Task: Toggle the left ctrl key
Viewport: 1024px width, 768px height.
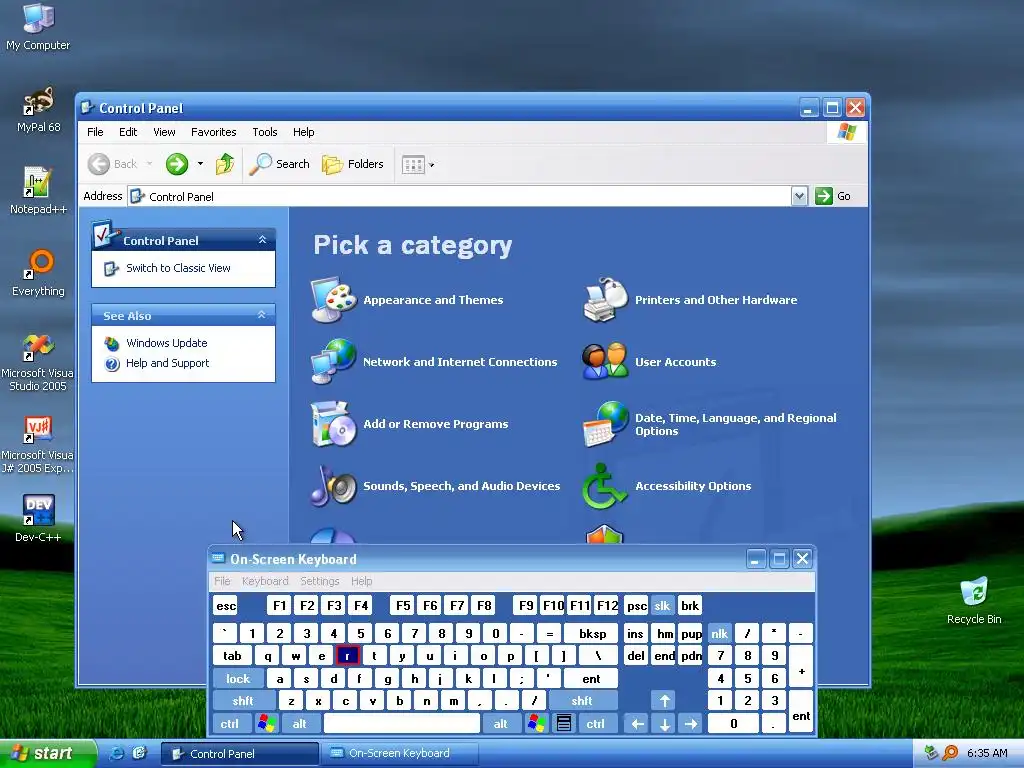Action: click(x=230, y=724)
